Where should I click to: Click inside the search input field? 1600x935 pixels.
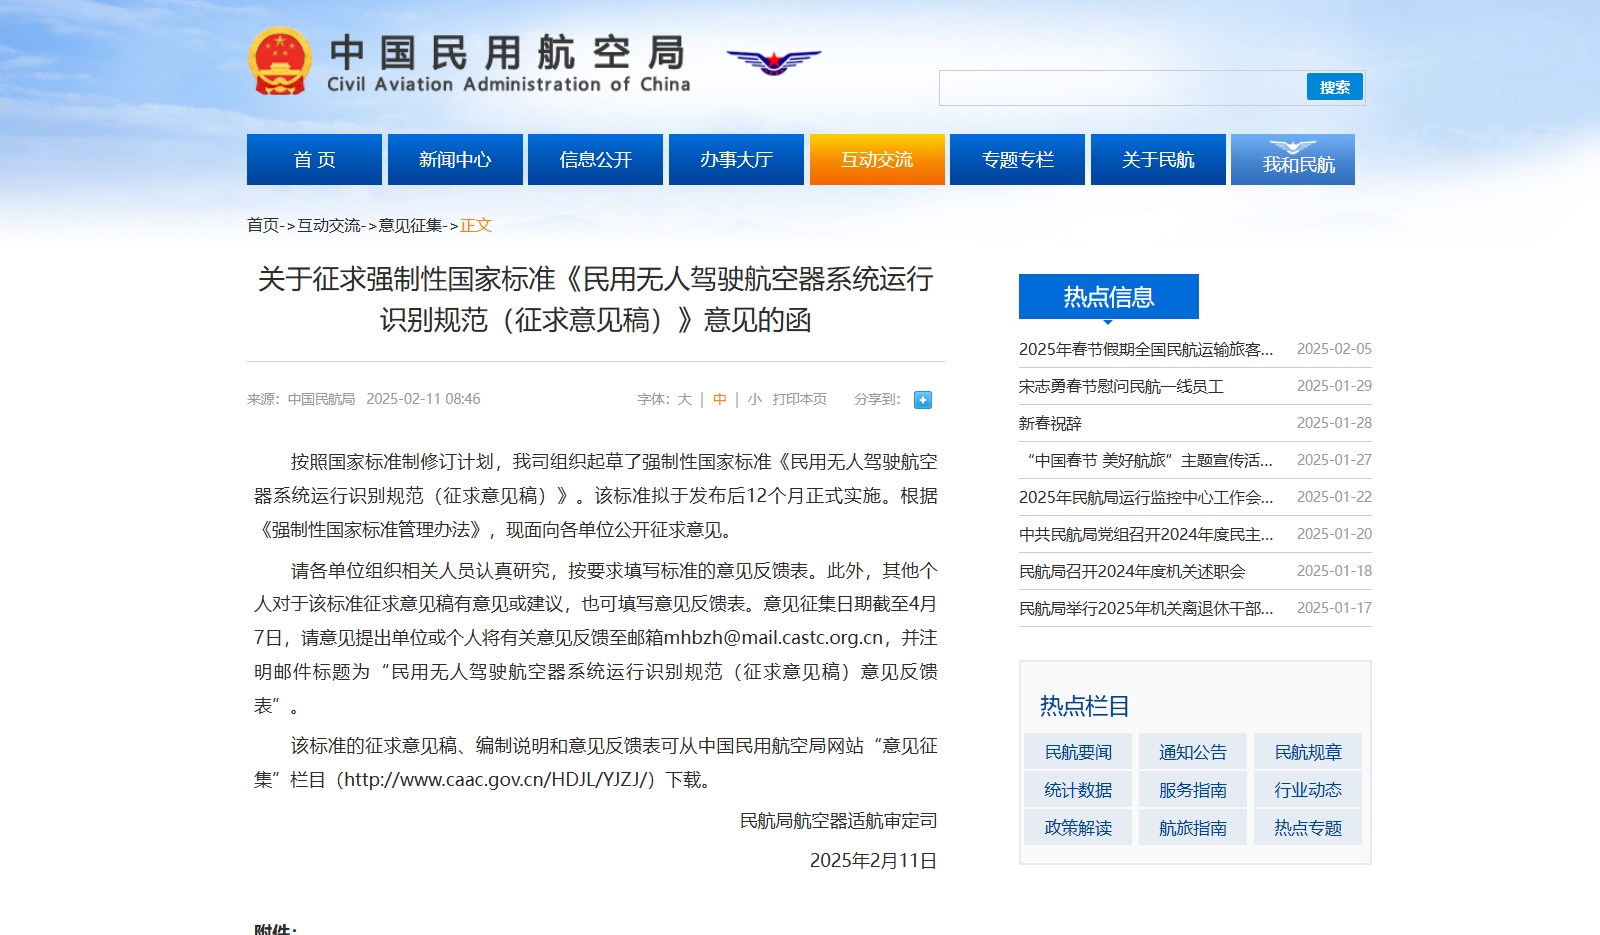pyautogui.click(x=1121, y=88)
